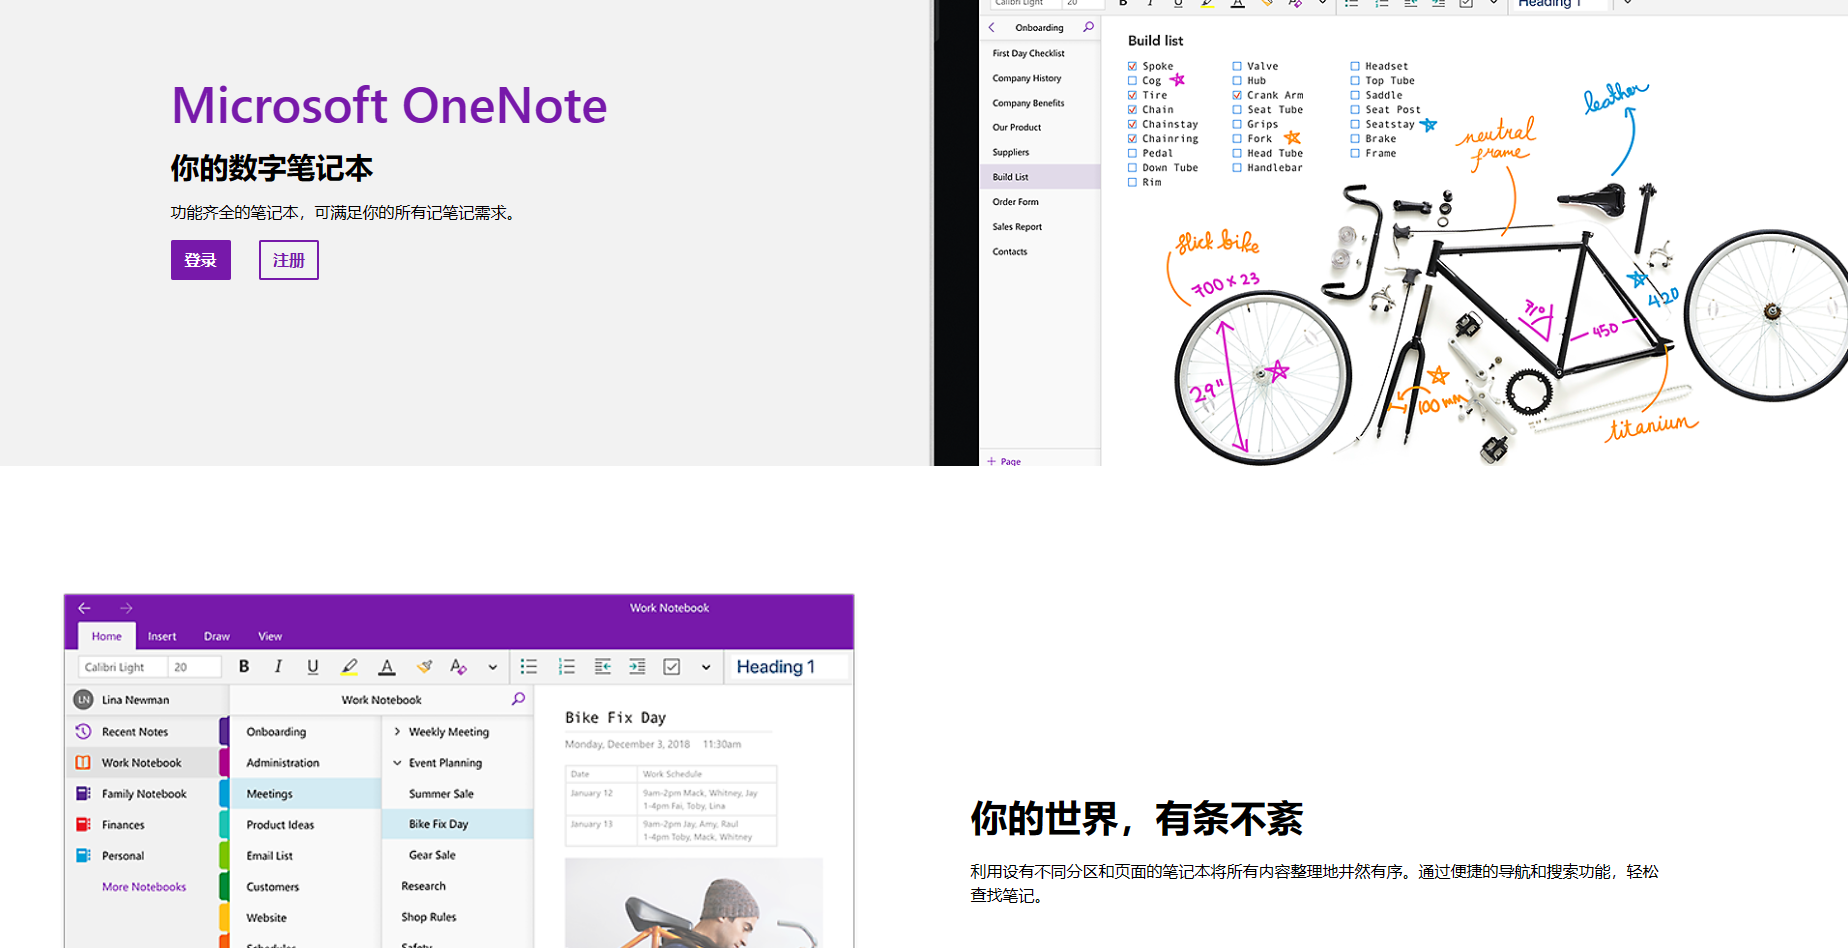The height and width of the screenshot is (948, 1848).
Task: Open the Draw tab
Action: point(217,636)
